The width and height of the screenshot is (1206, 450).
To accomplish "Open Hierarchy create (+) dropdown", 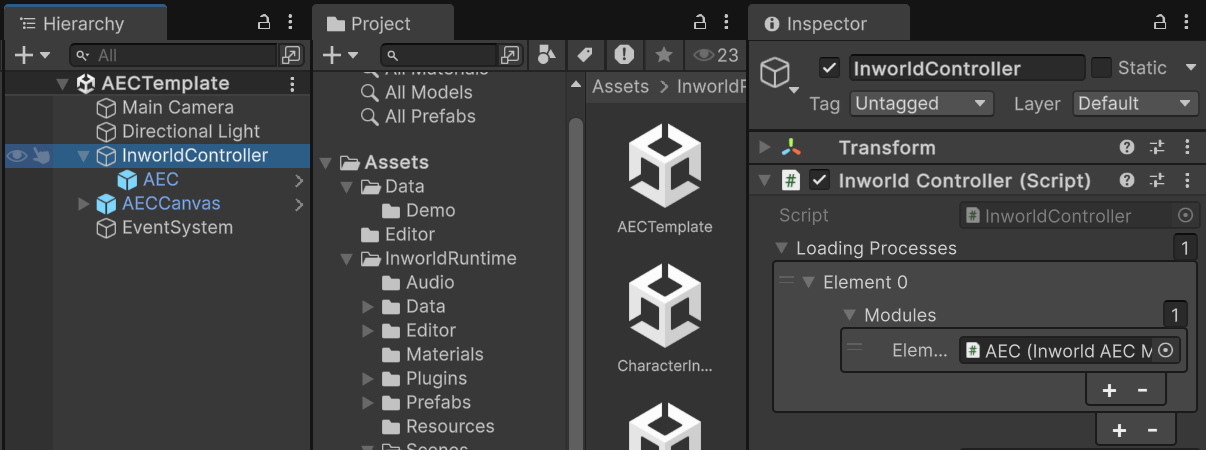I will pyautogui.click(x=32, y=55).
